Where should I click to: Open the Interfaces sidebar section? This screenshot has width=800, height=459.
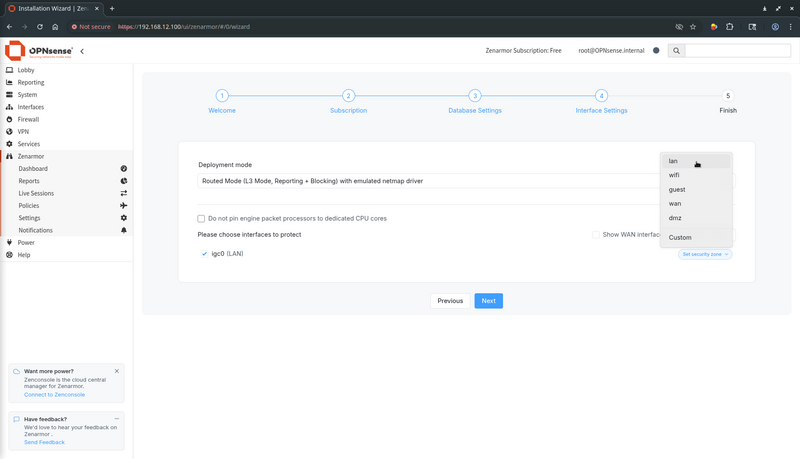click(x=31, y=107)
